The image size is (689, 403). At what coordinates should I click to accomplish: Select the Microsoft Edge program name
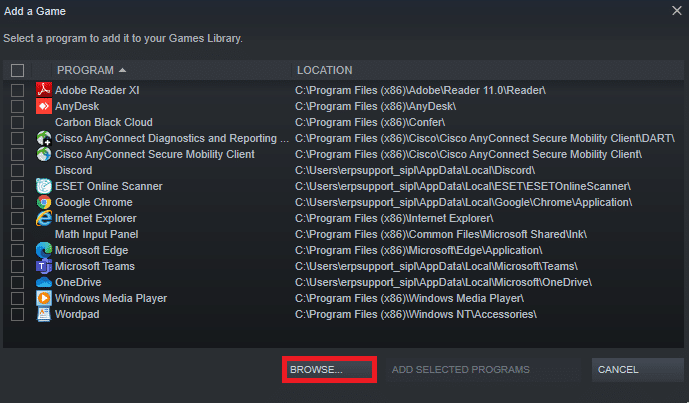pos(91,251)
